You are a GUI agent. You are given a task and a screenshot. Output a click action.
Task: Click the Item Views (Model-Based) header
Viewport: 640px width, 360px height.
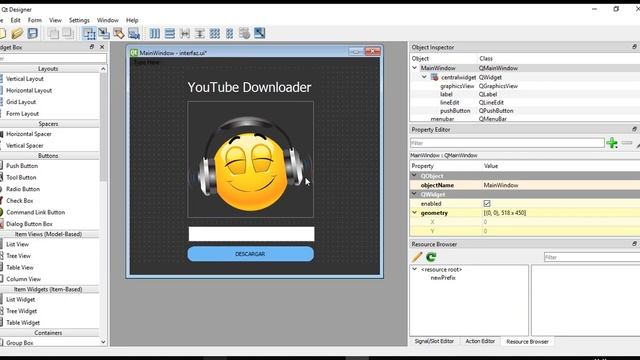point(48,234)
